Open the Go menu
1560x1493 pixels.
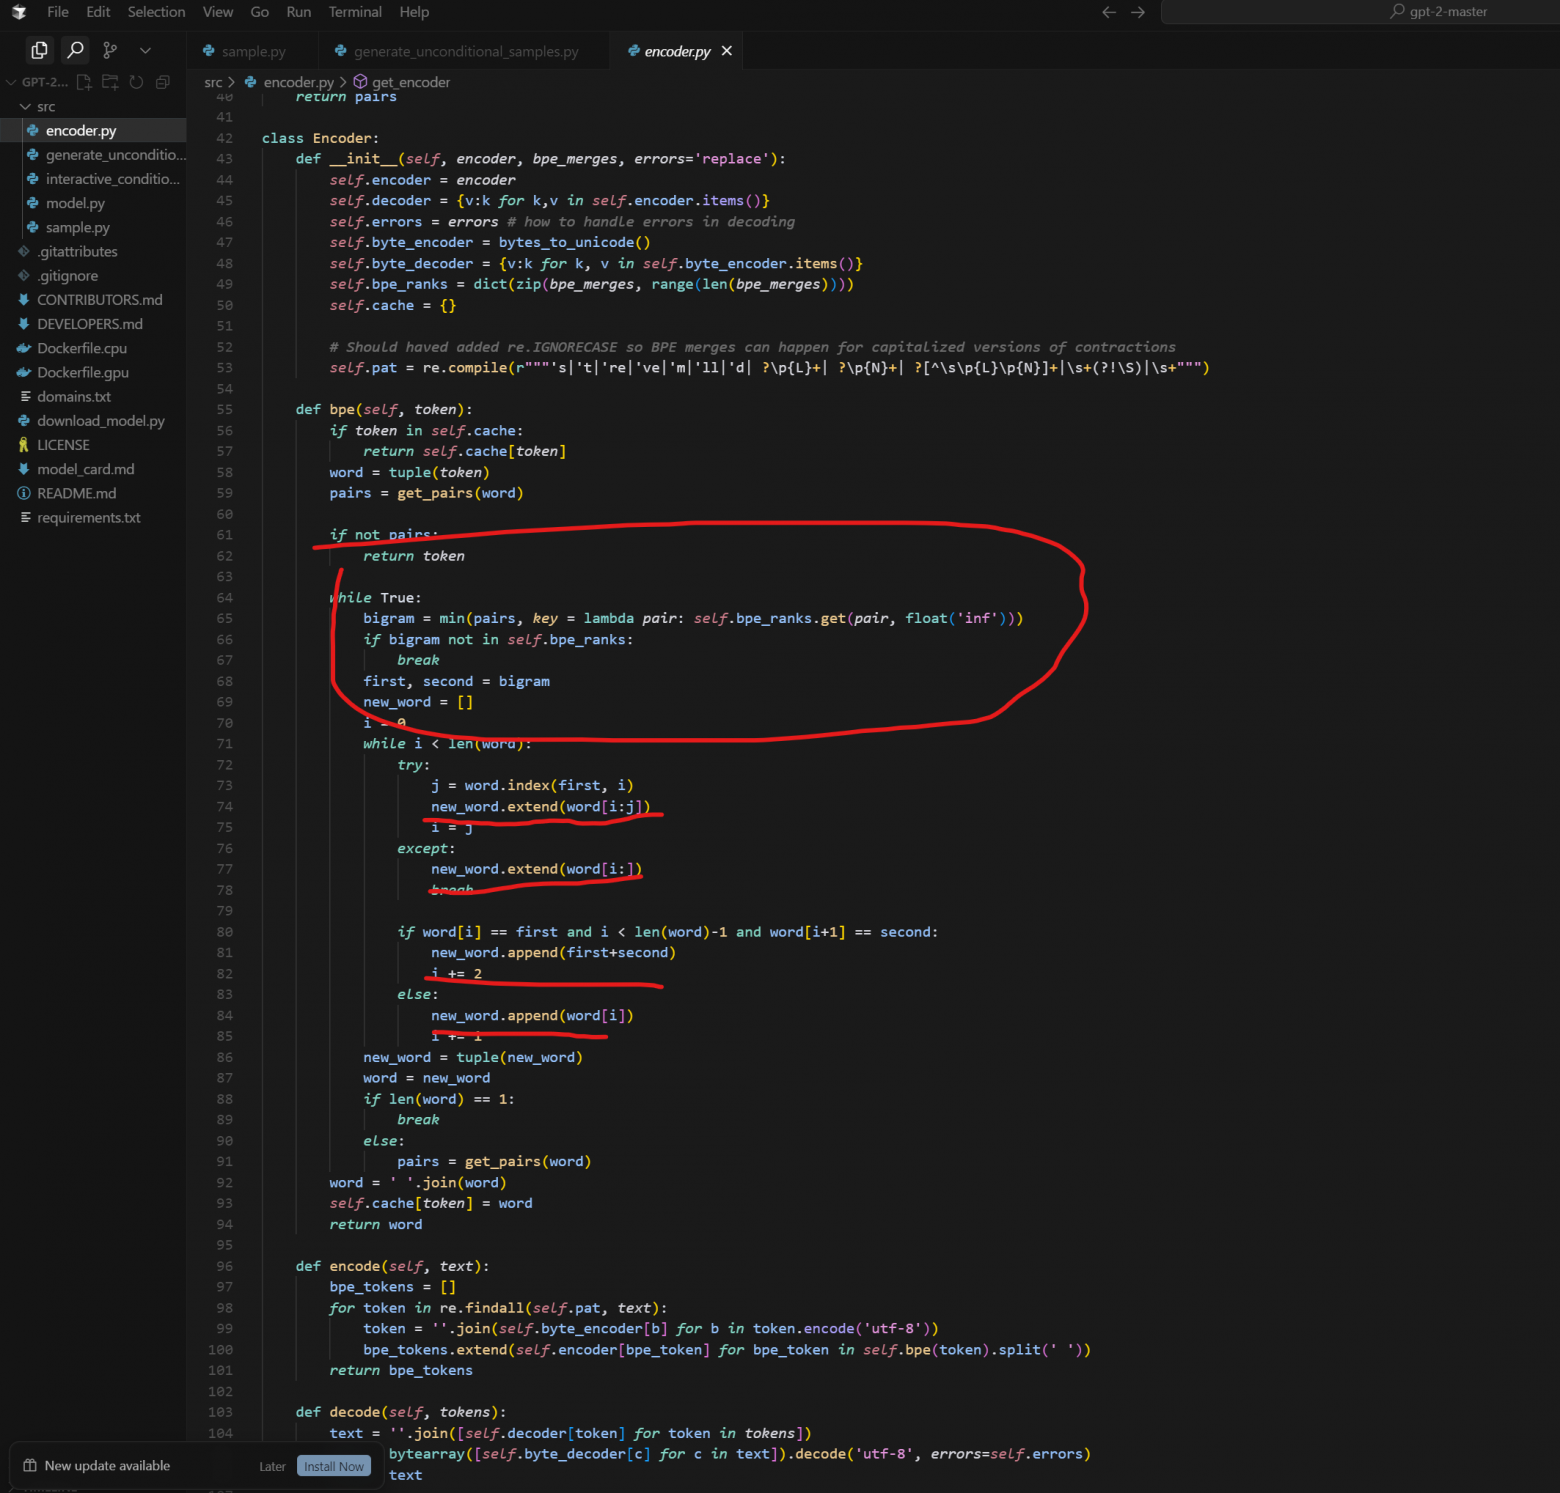tap(260, 12)
